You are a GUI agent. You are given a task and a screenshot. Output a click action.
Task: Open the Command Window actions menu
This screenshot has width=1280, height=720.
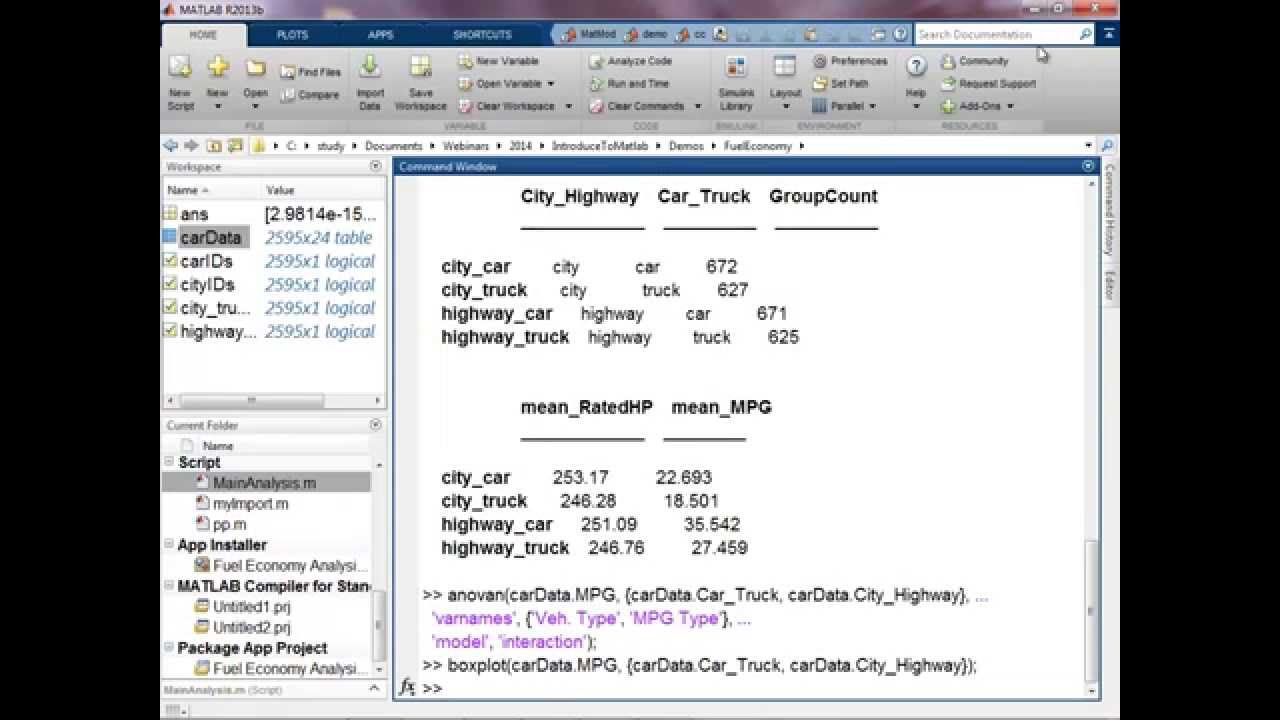1089,167
